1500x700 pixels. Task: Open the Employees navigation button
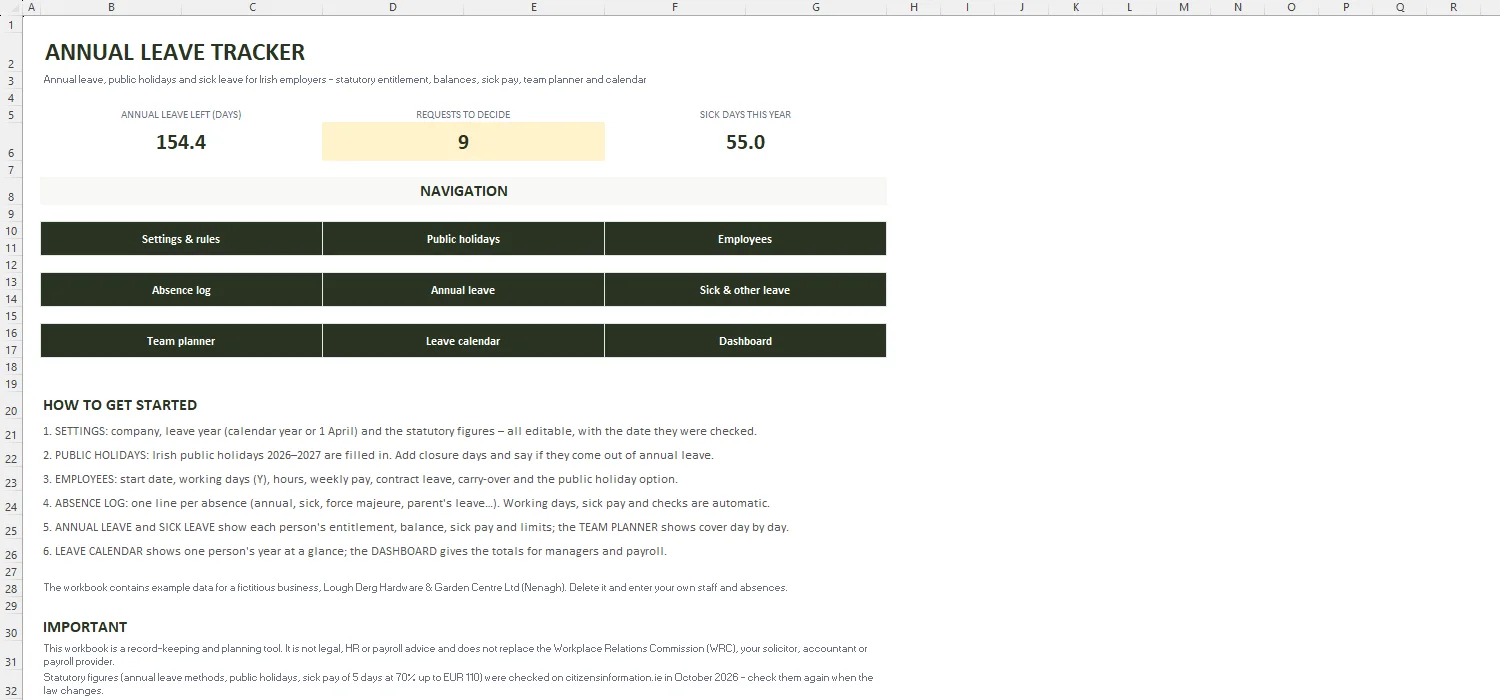click(x=745, y=239)
